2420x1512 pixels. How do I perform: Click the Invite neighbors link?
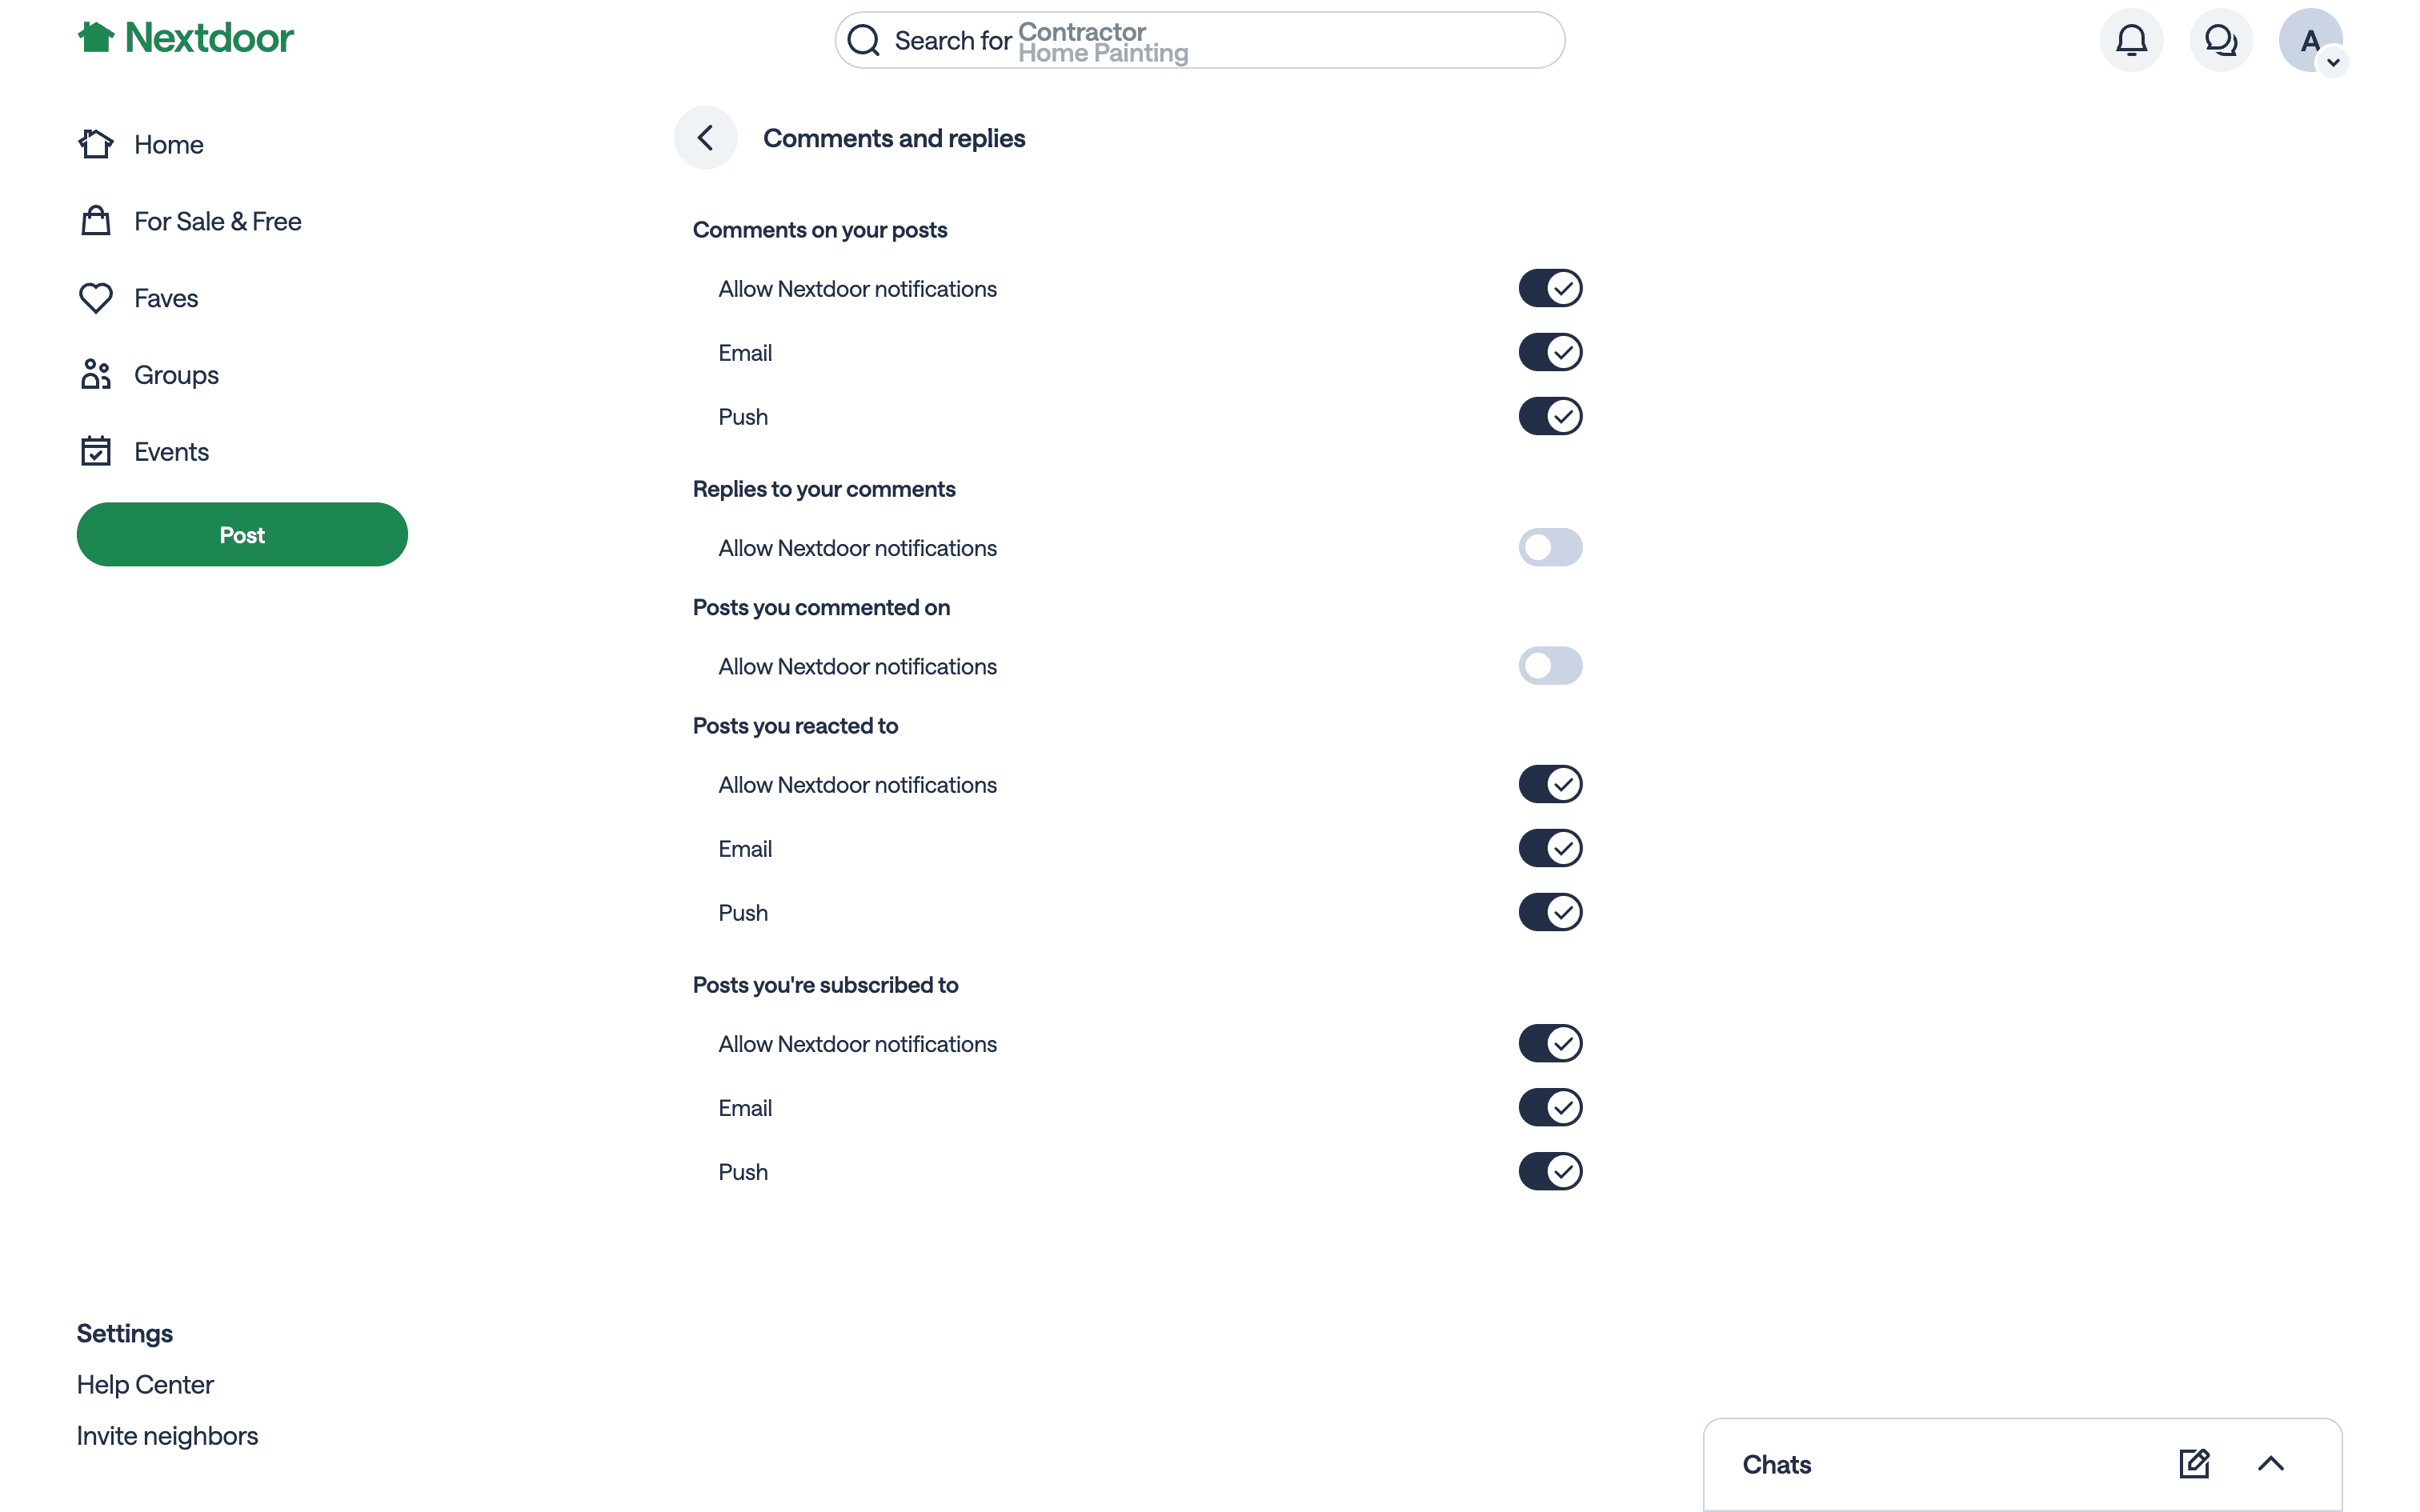pyautogui.click(x=167, y=1436)
